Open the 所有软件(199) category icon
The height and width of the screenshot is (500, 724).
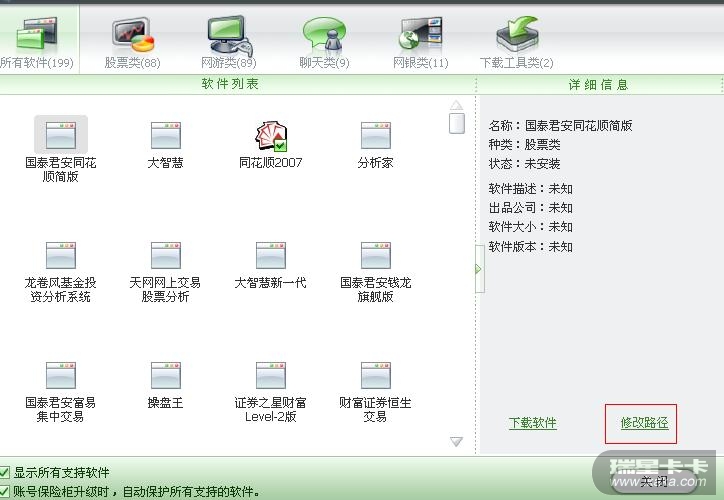37,33
